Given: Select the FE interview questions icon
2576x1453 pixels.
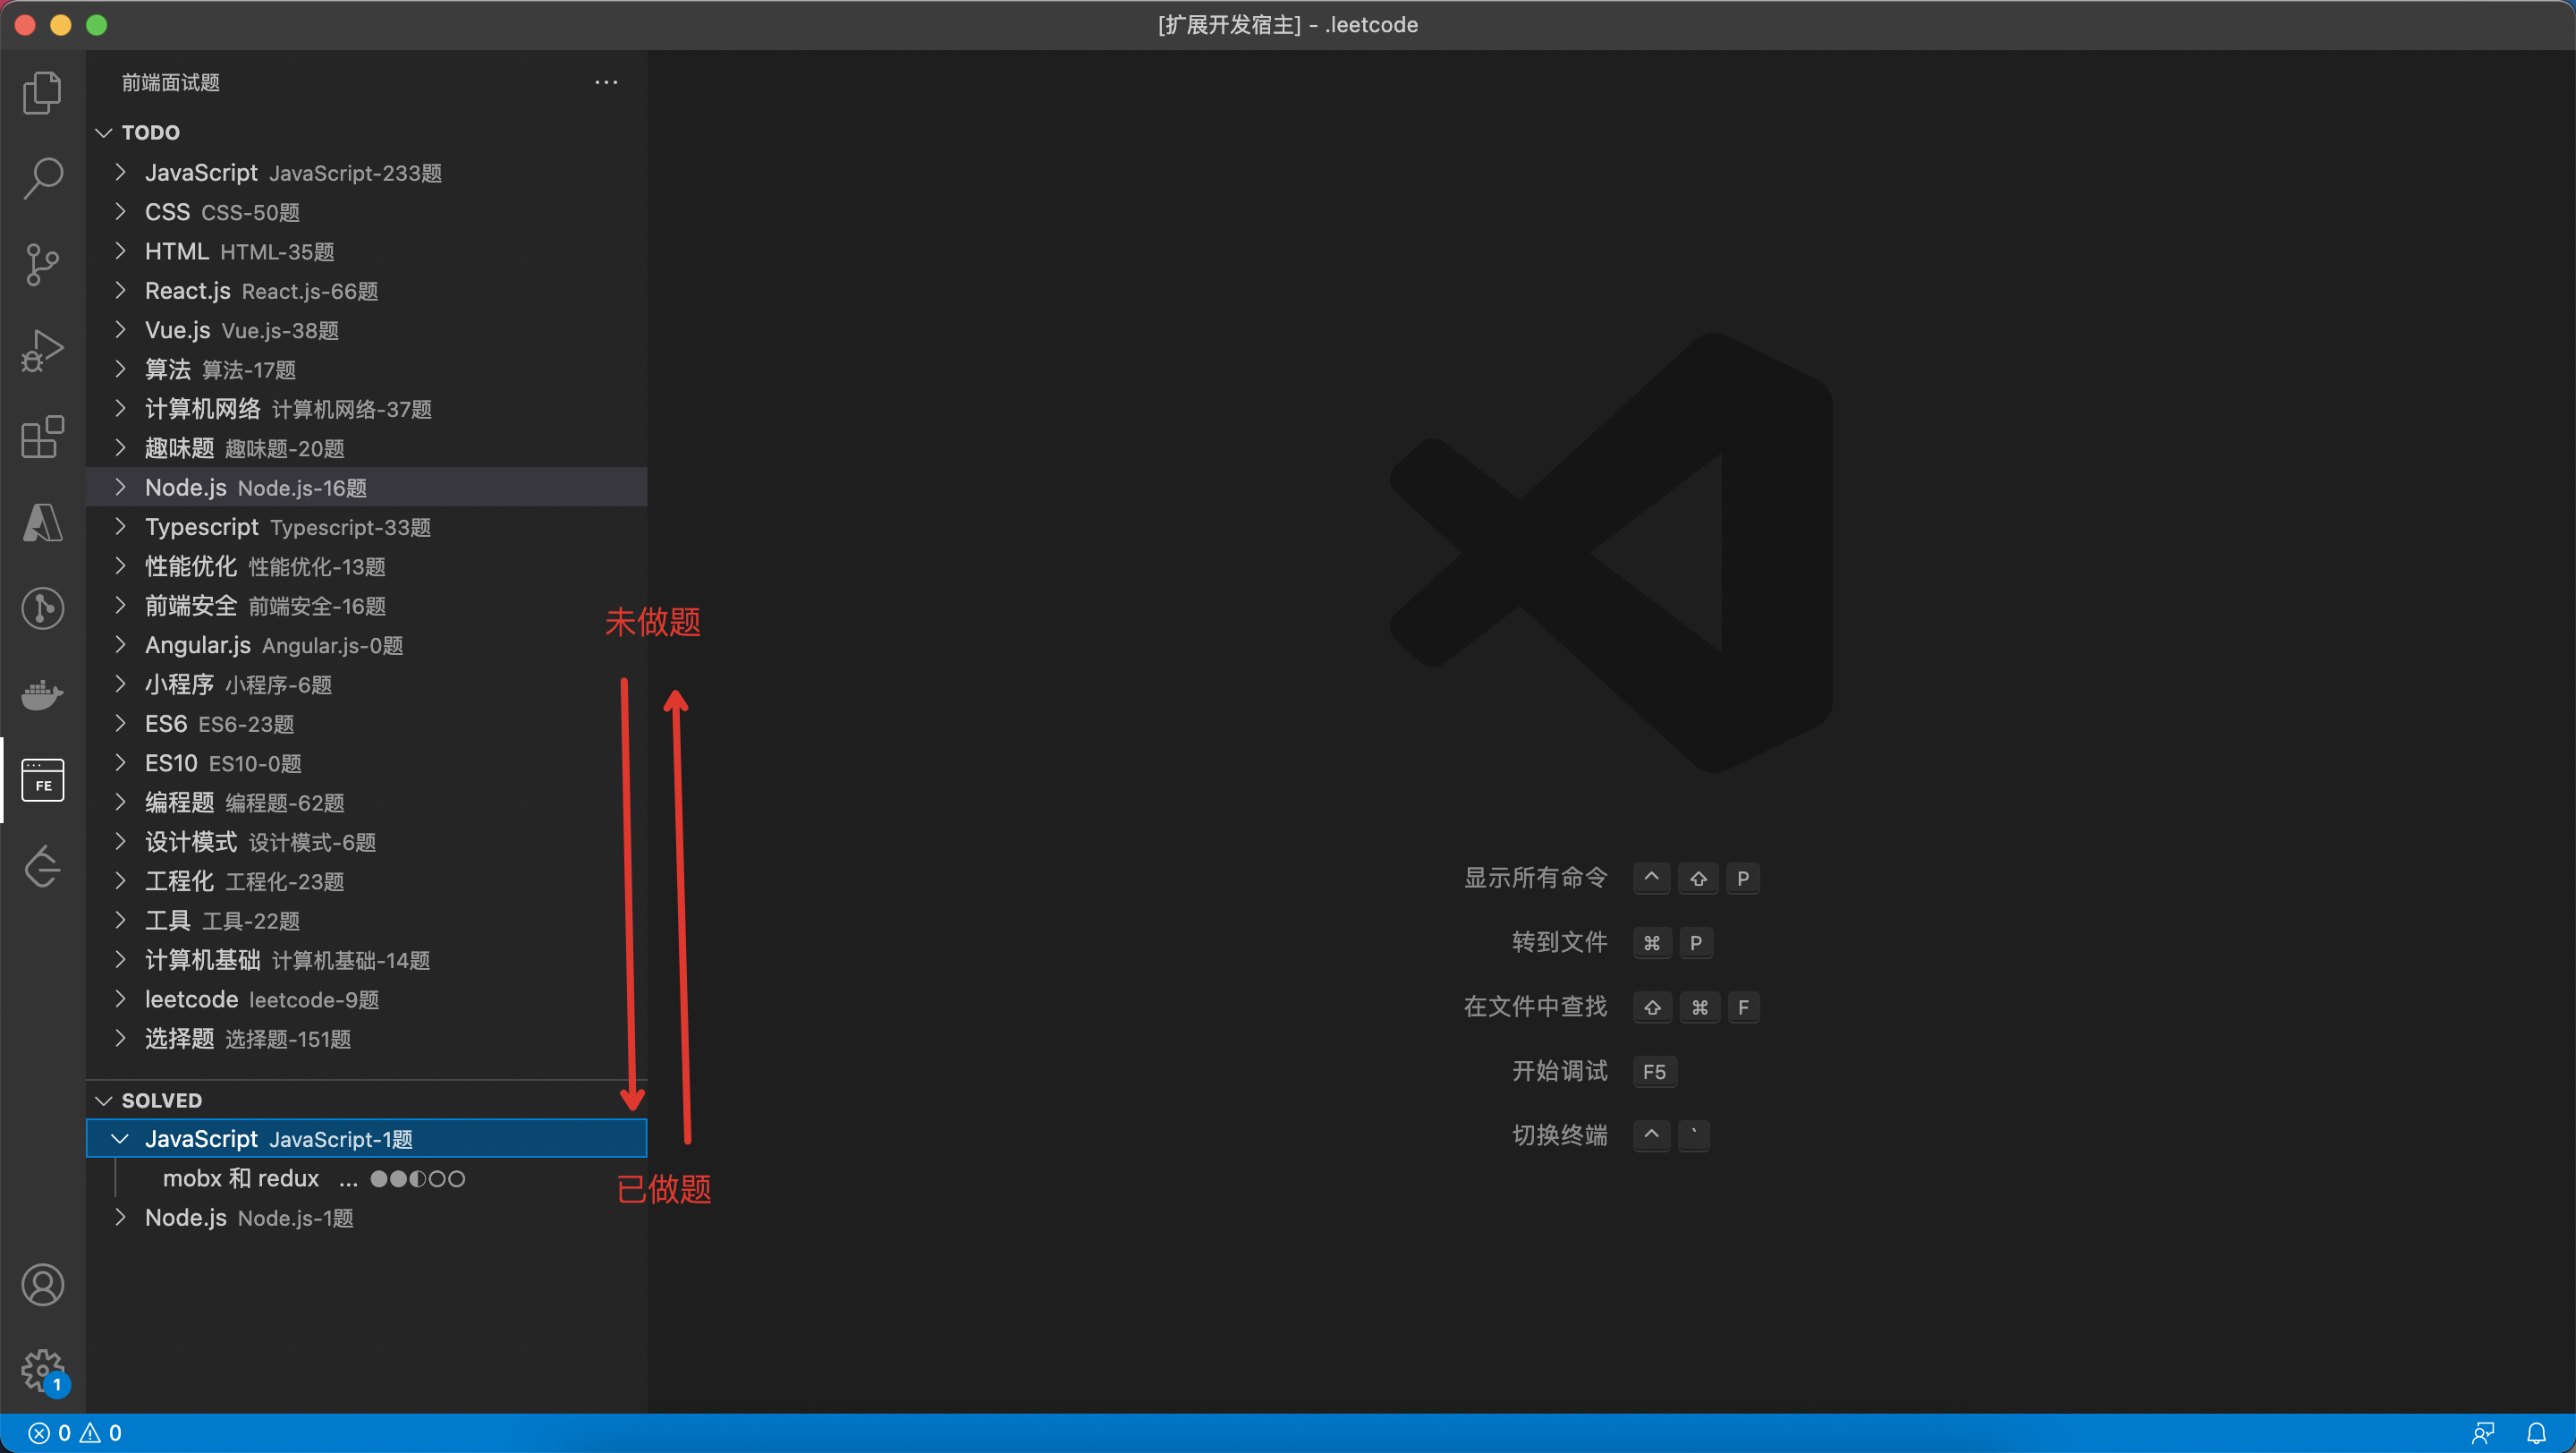Looking at the screenshot, I should click(42, 780).
